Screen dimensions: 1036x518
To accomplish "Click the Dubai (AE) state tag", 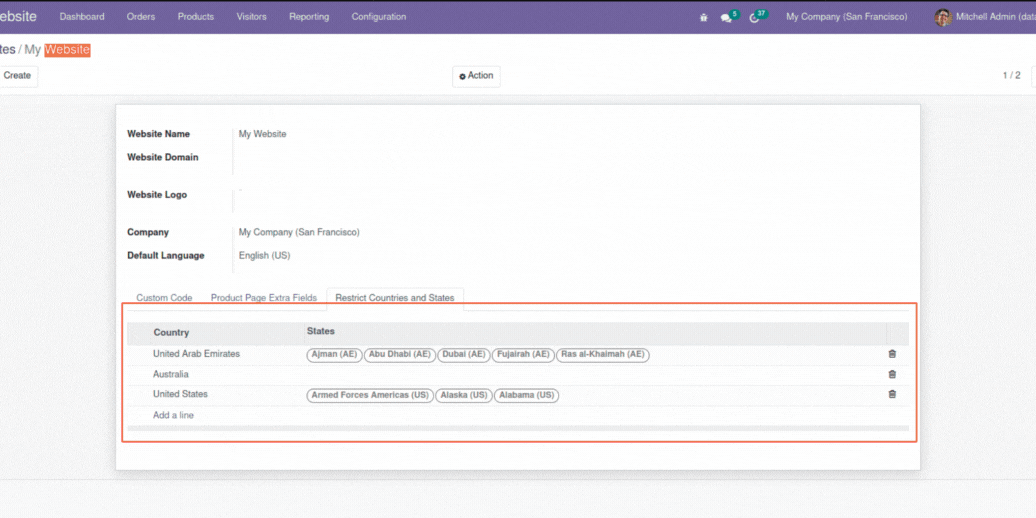I will point(464,355).
